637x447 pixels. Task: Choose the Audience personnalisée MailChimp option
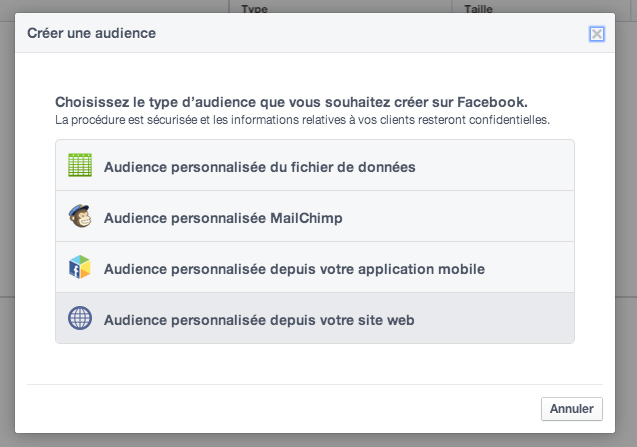point(315,216)
